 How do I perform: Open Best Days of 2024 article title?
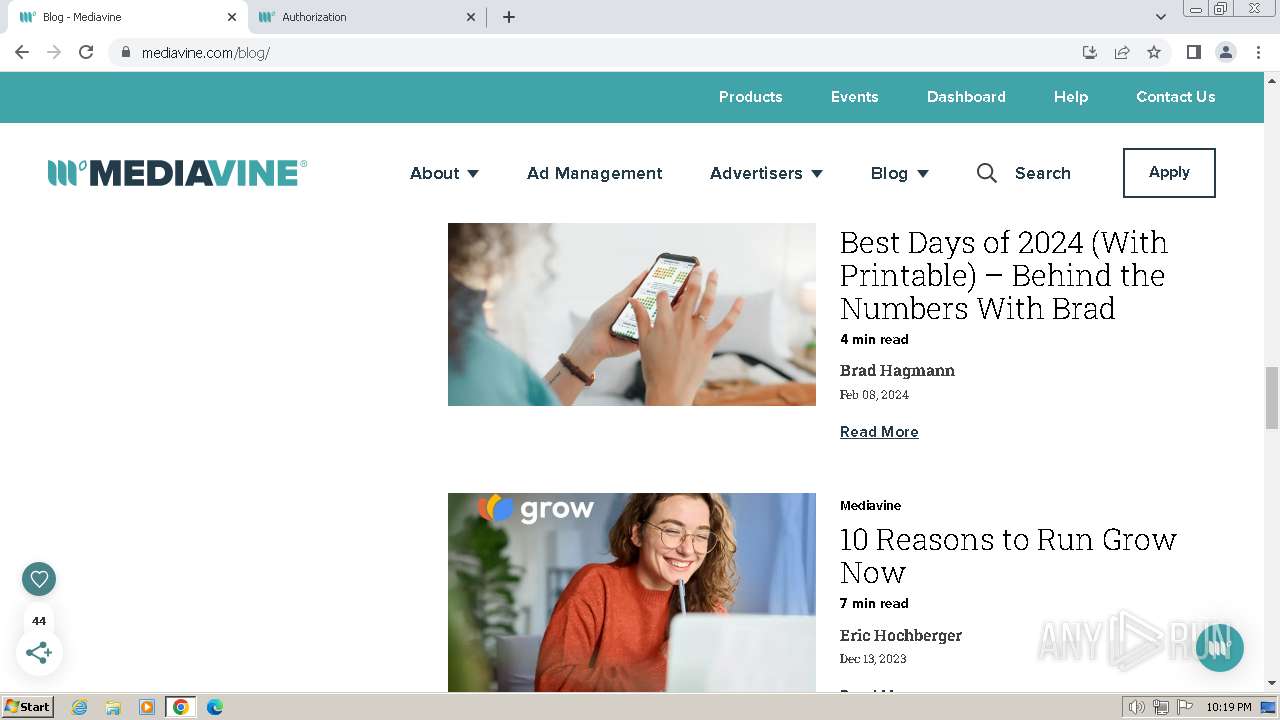[x=1004, y=275]
